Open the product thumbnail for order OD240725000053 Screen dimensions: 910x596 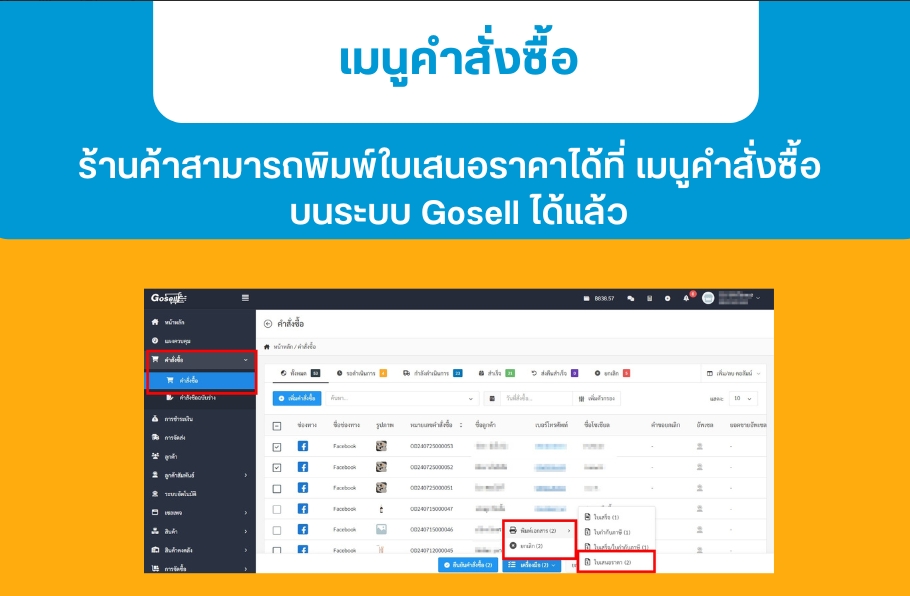(381, 446)
